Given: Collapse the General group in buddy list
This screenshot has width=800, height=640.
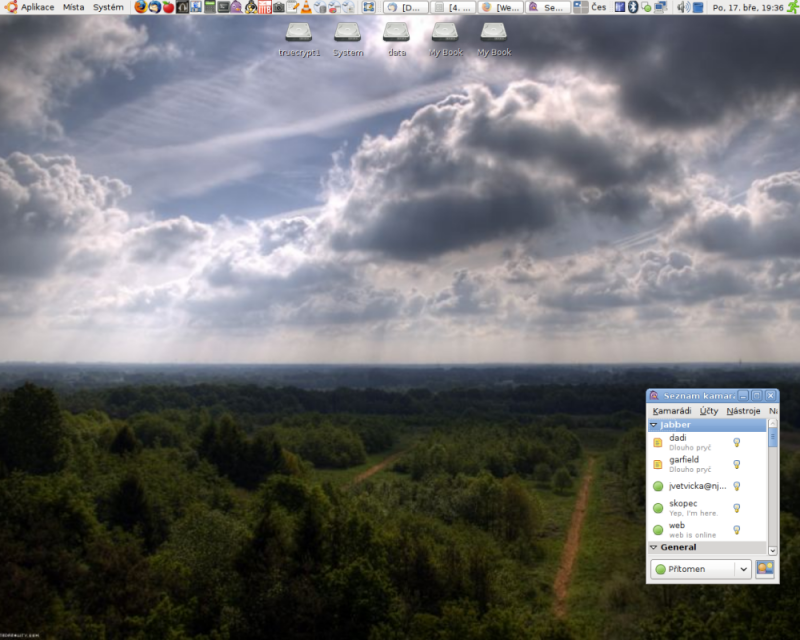Looking at the screenshot, I should tap(653, 547).
